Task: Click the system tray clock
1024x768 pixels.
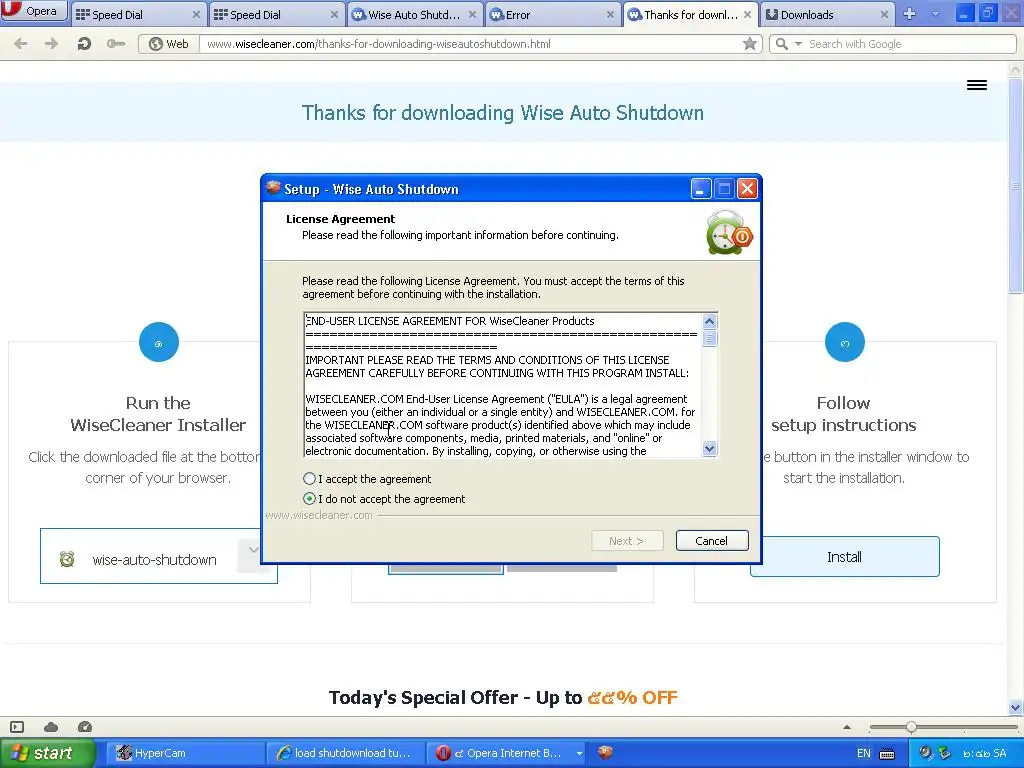Action: [985, 753]
